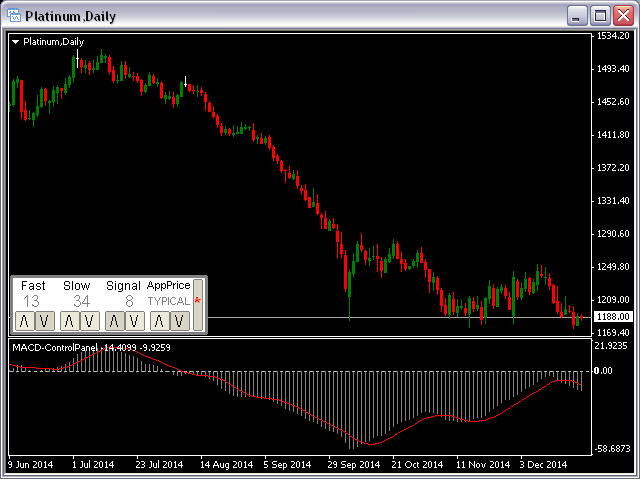Viewport: 640px width, 480px height.
Task: Click the 5 Sep 2014 date label
Action: tap(287, 464)
